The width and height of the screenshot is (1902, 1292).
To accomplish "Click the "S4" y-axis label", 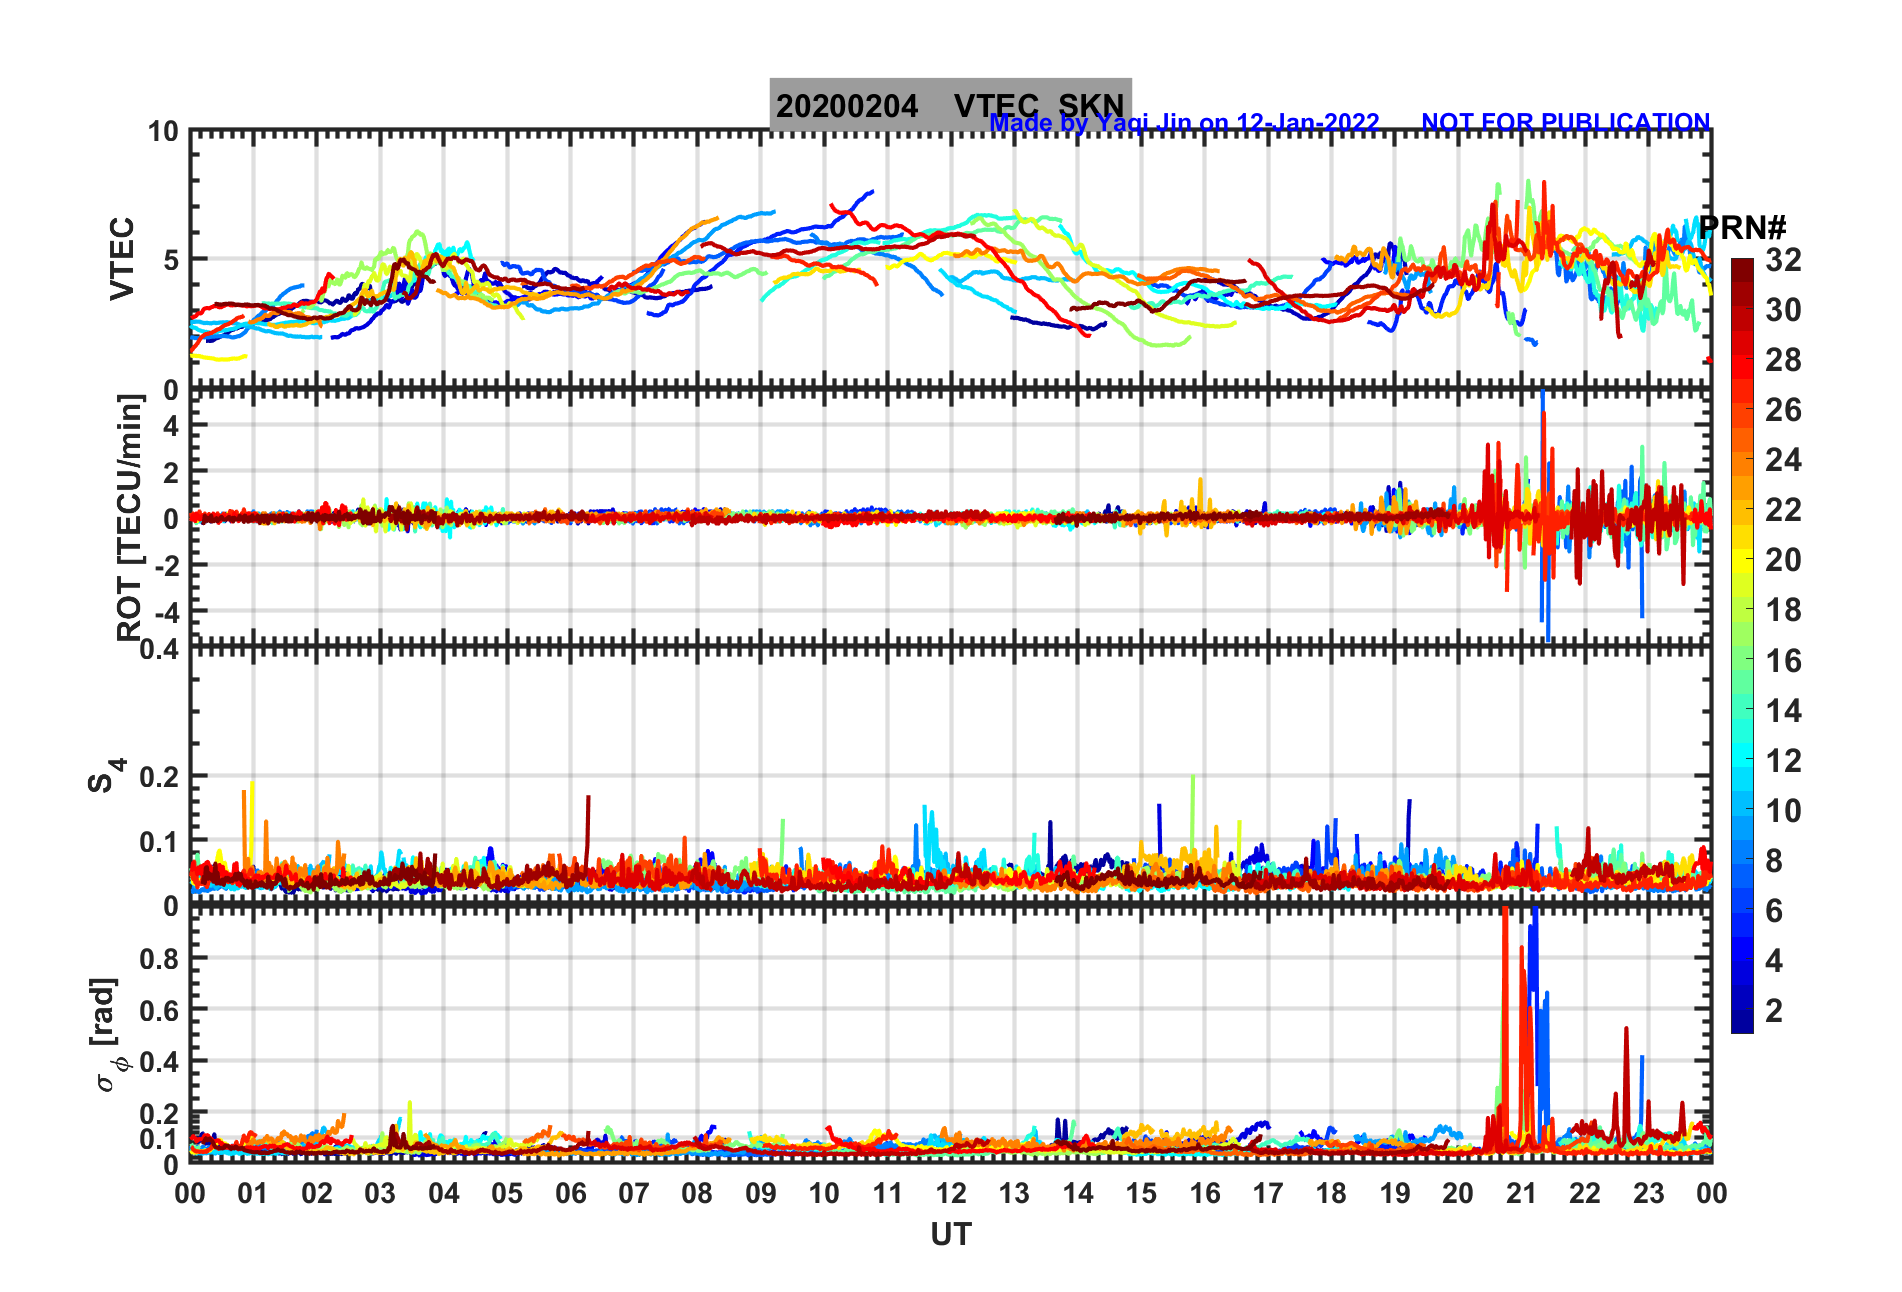I will [106, 775].
